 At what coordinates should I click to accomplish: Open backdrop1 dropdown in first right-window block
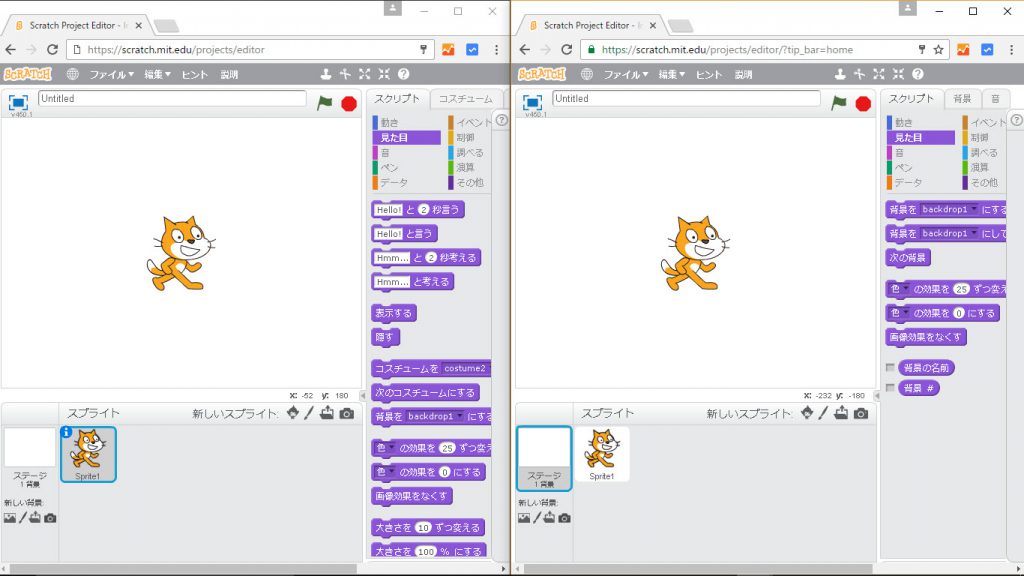coord(949,210)
